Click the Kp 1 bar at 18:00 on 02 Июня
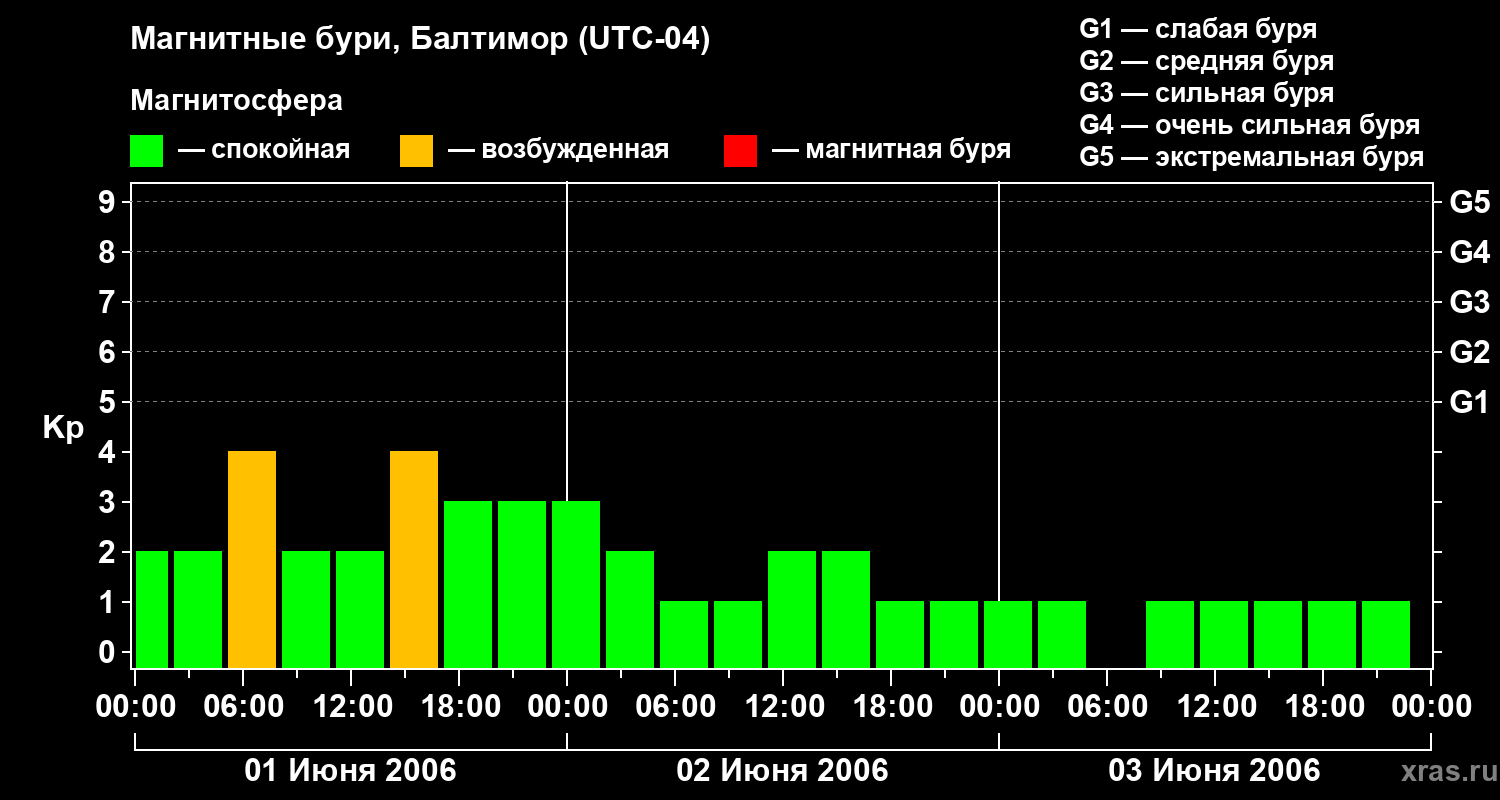1500x800 pixels. 900,635
